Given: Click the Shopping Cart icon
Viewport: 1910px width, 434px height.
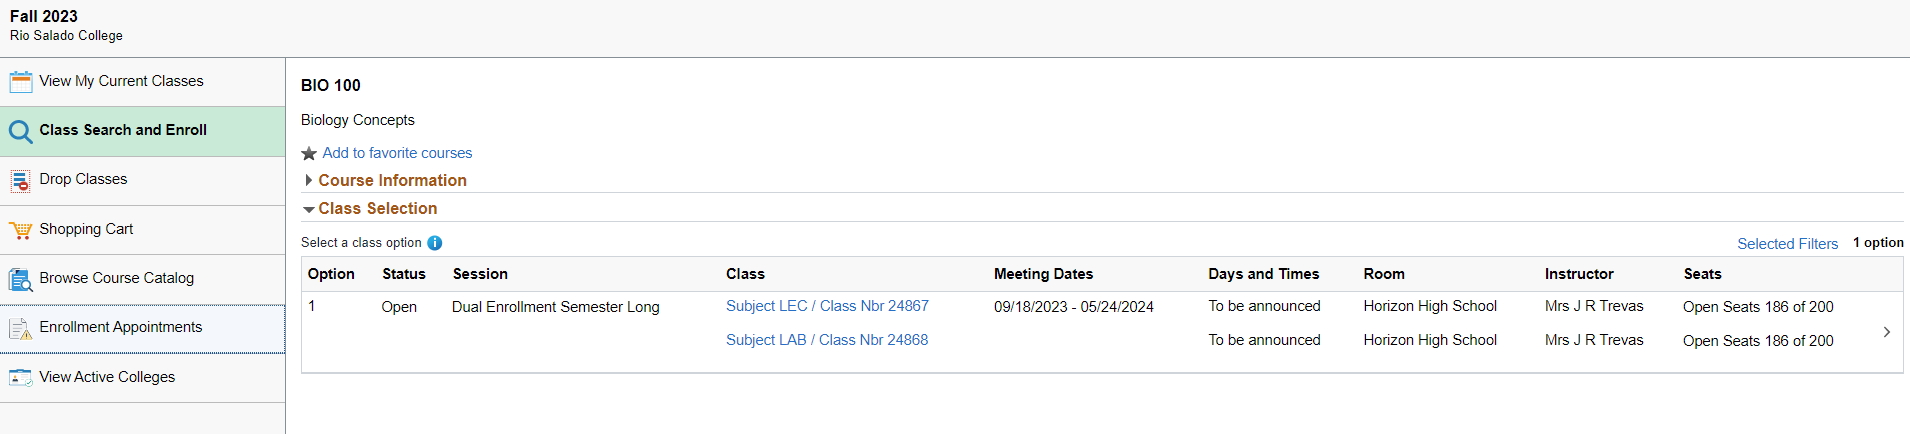Looking at the screenshot, I should point(20,230).
